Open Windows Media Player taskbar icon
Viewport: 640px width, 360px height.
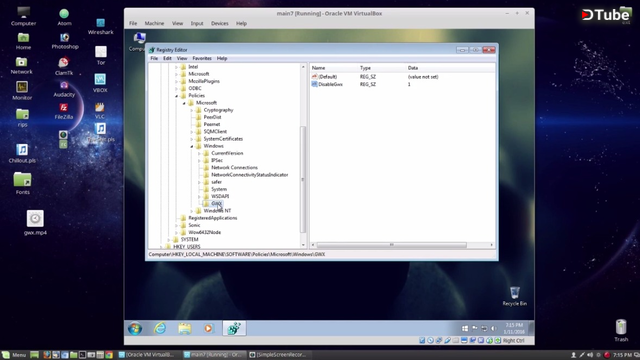point(208,328)
